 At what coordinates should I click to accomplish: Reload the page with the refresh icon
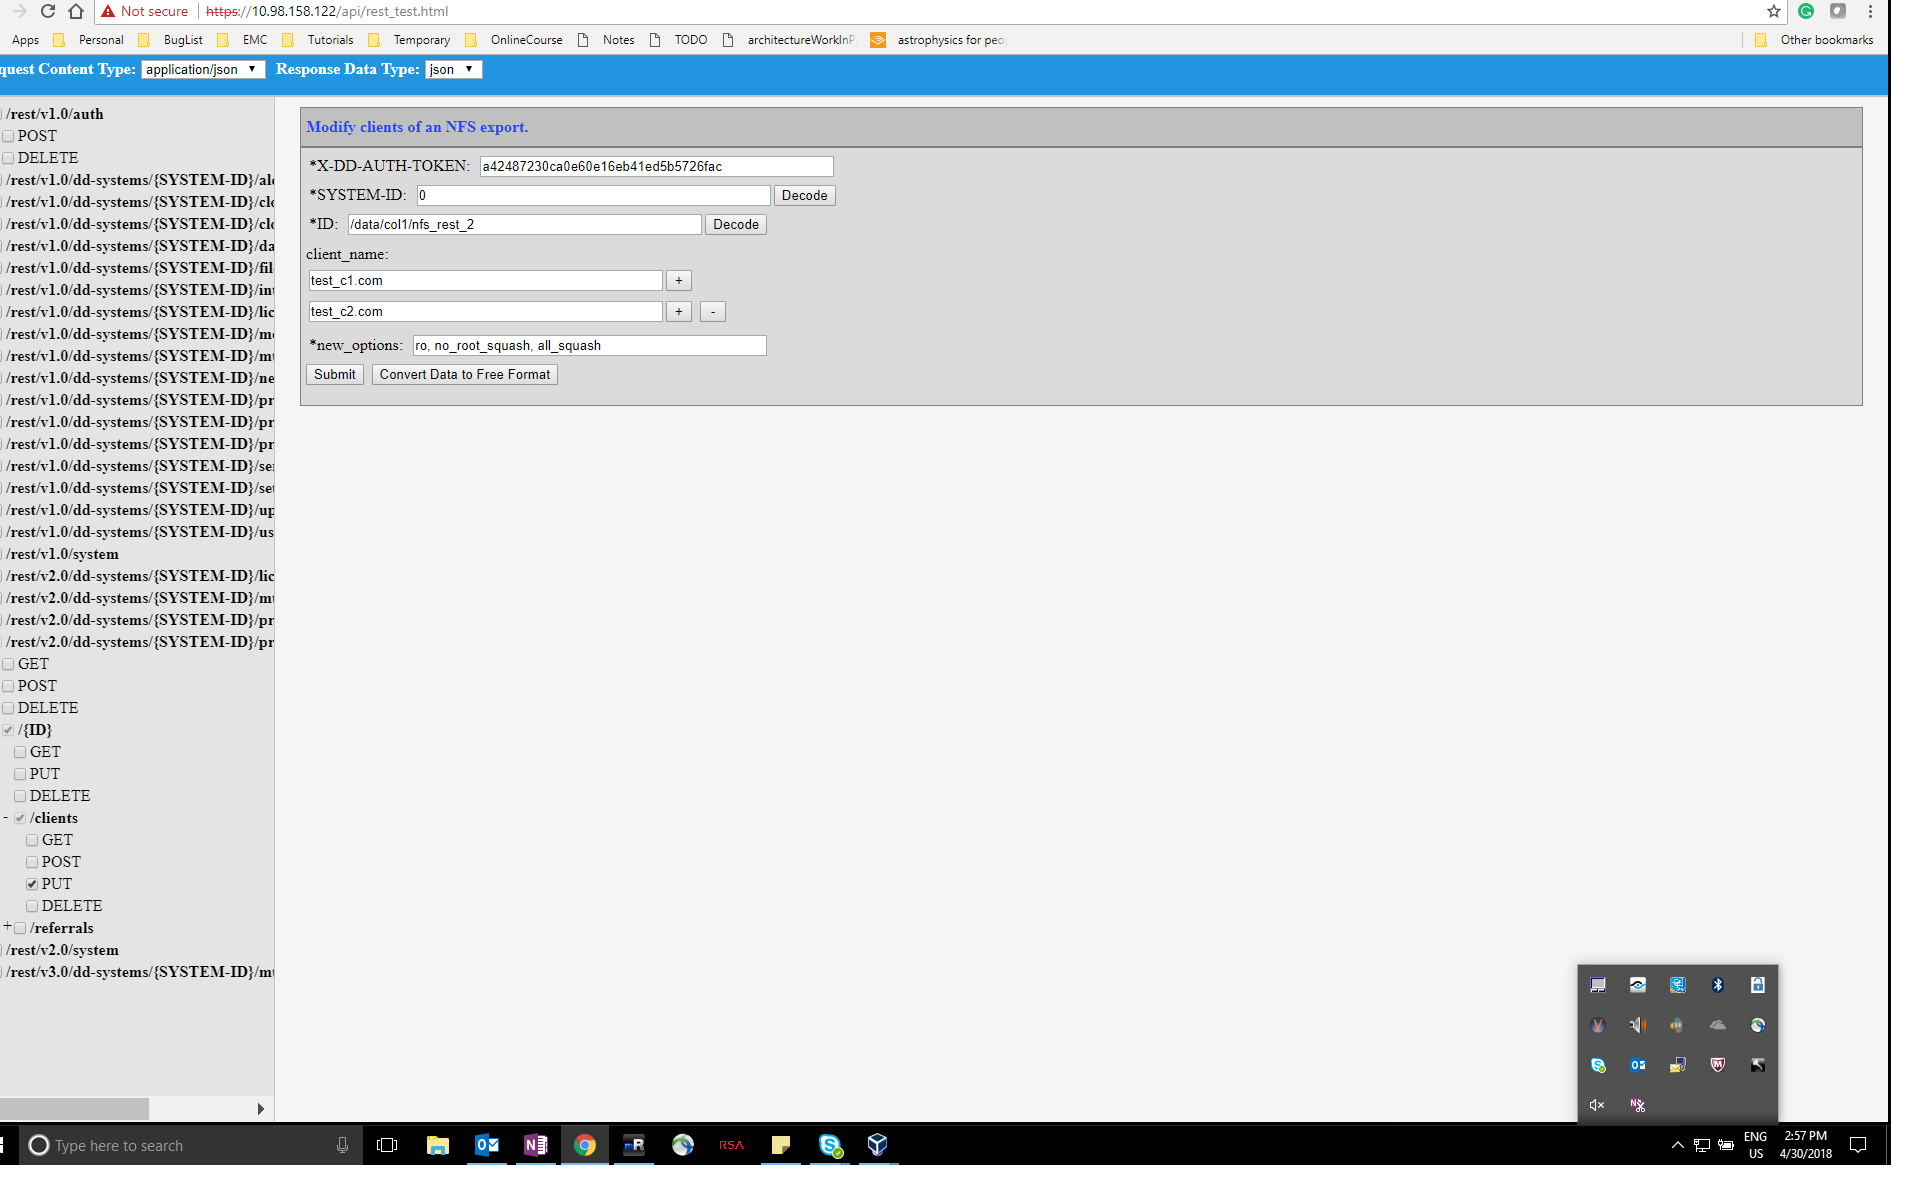click(48, 11)
